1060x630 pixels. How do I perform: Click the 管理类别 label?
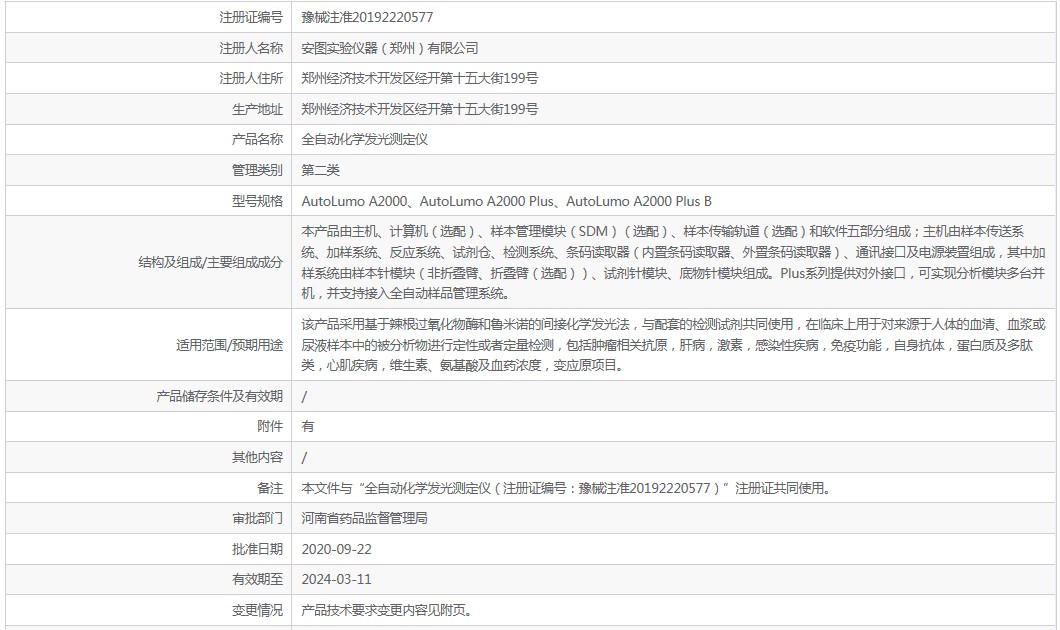258,170
